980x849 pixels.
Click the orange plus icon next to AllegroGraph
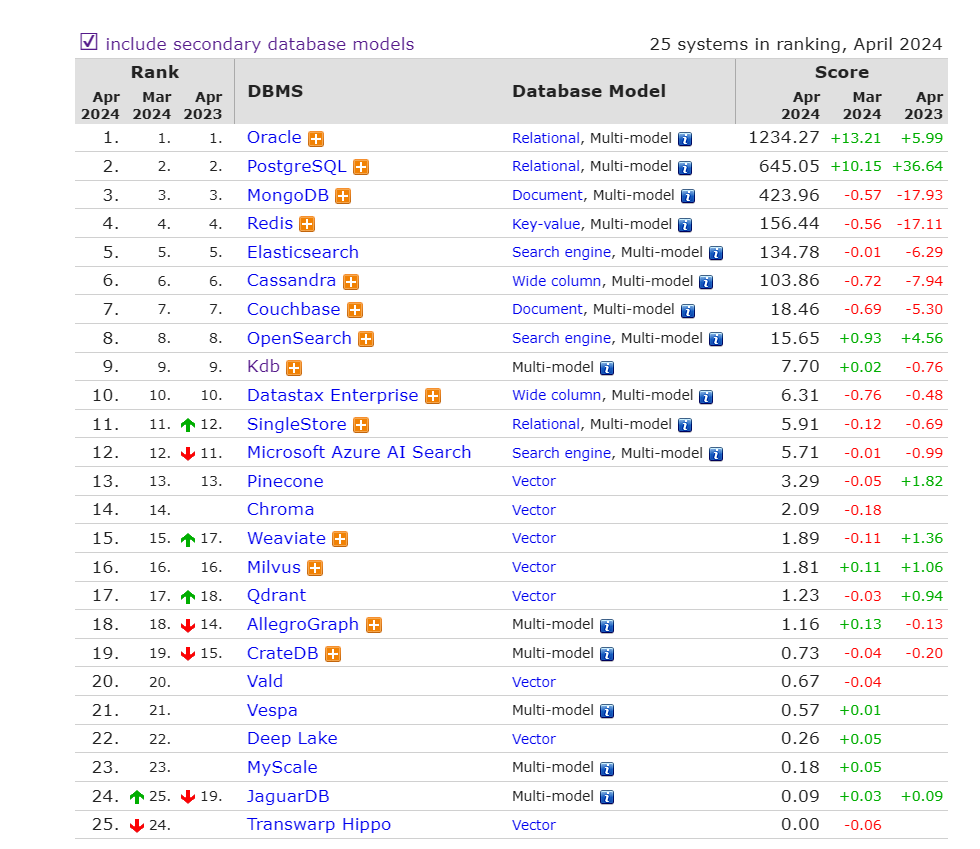pyautogui.click(x=374, y=625)
